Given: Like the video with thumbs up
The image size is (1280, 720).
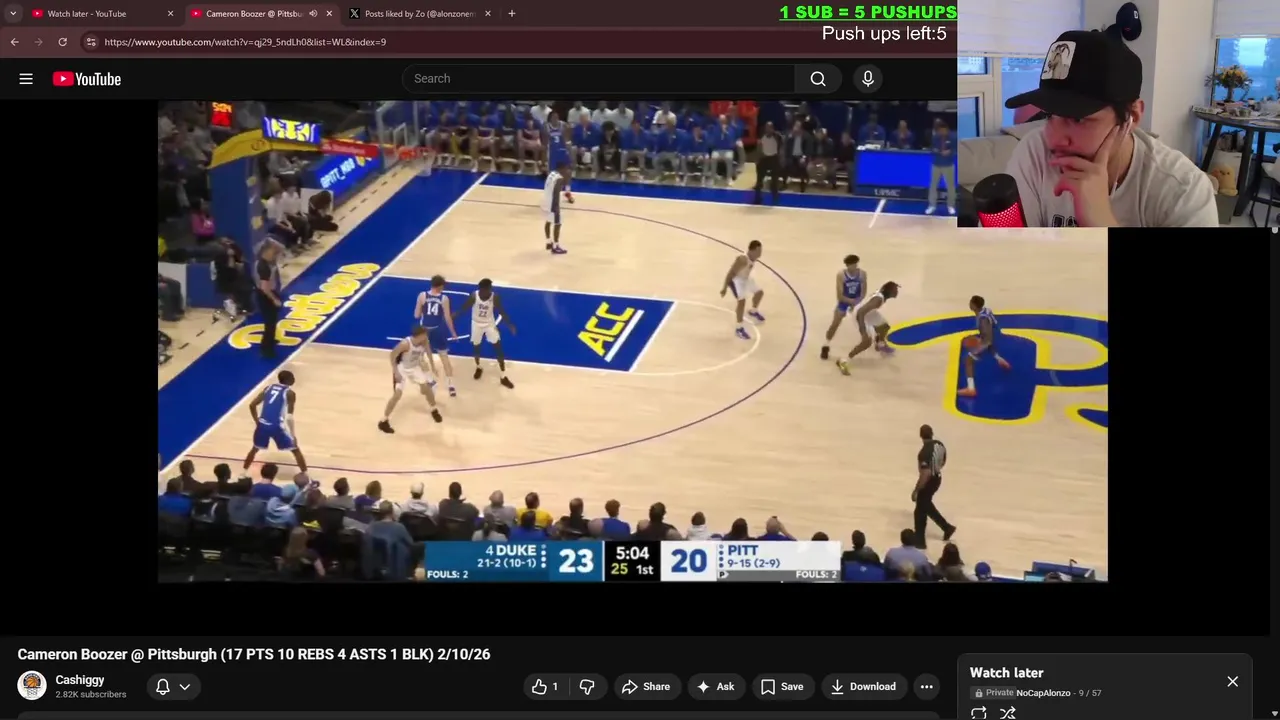Looking at the screenshot, I should (x=545, y=686).
